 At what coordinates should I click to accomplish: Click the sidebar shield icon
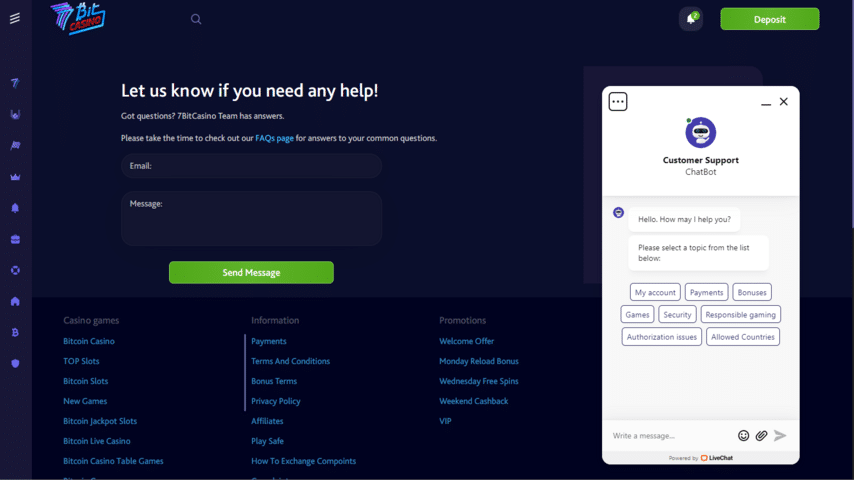click(15, 363)
